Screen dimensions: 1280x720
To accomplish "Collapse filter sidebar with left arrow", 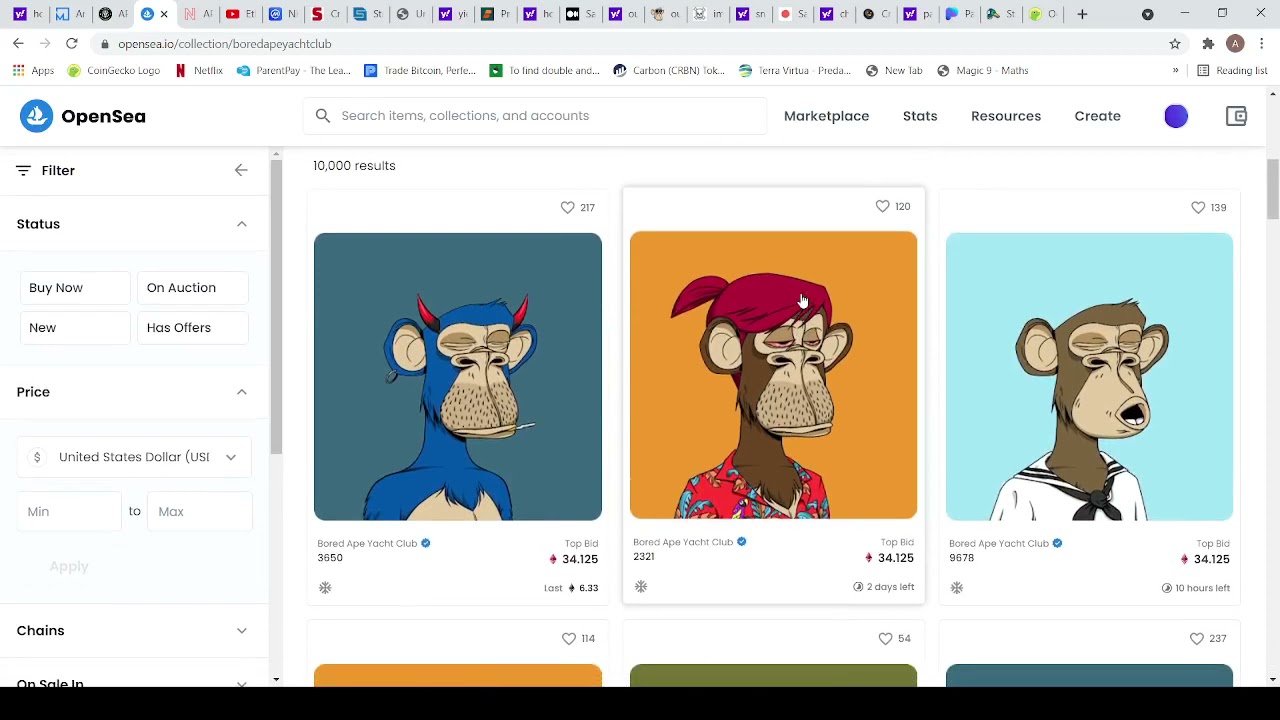I will coord(241,171).
